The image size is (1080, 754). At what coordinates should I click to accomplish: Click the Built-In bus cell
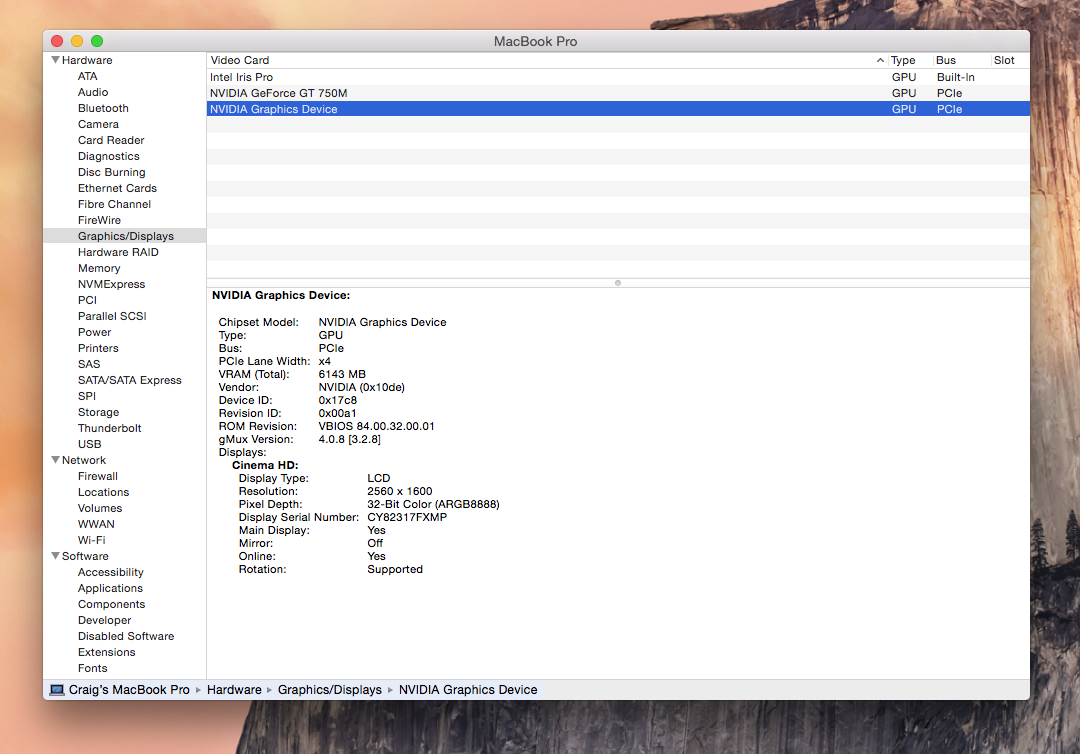point(955,77)
